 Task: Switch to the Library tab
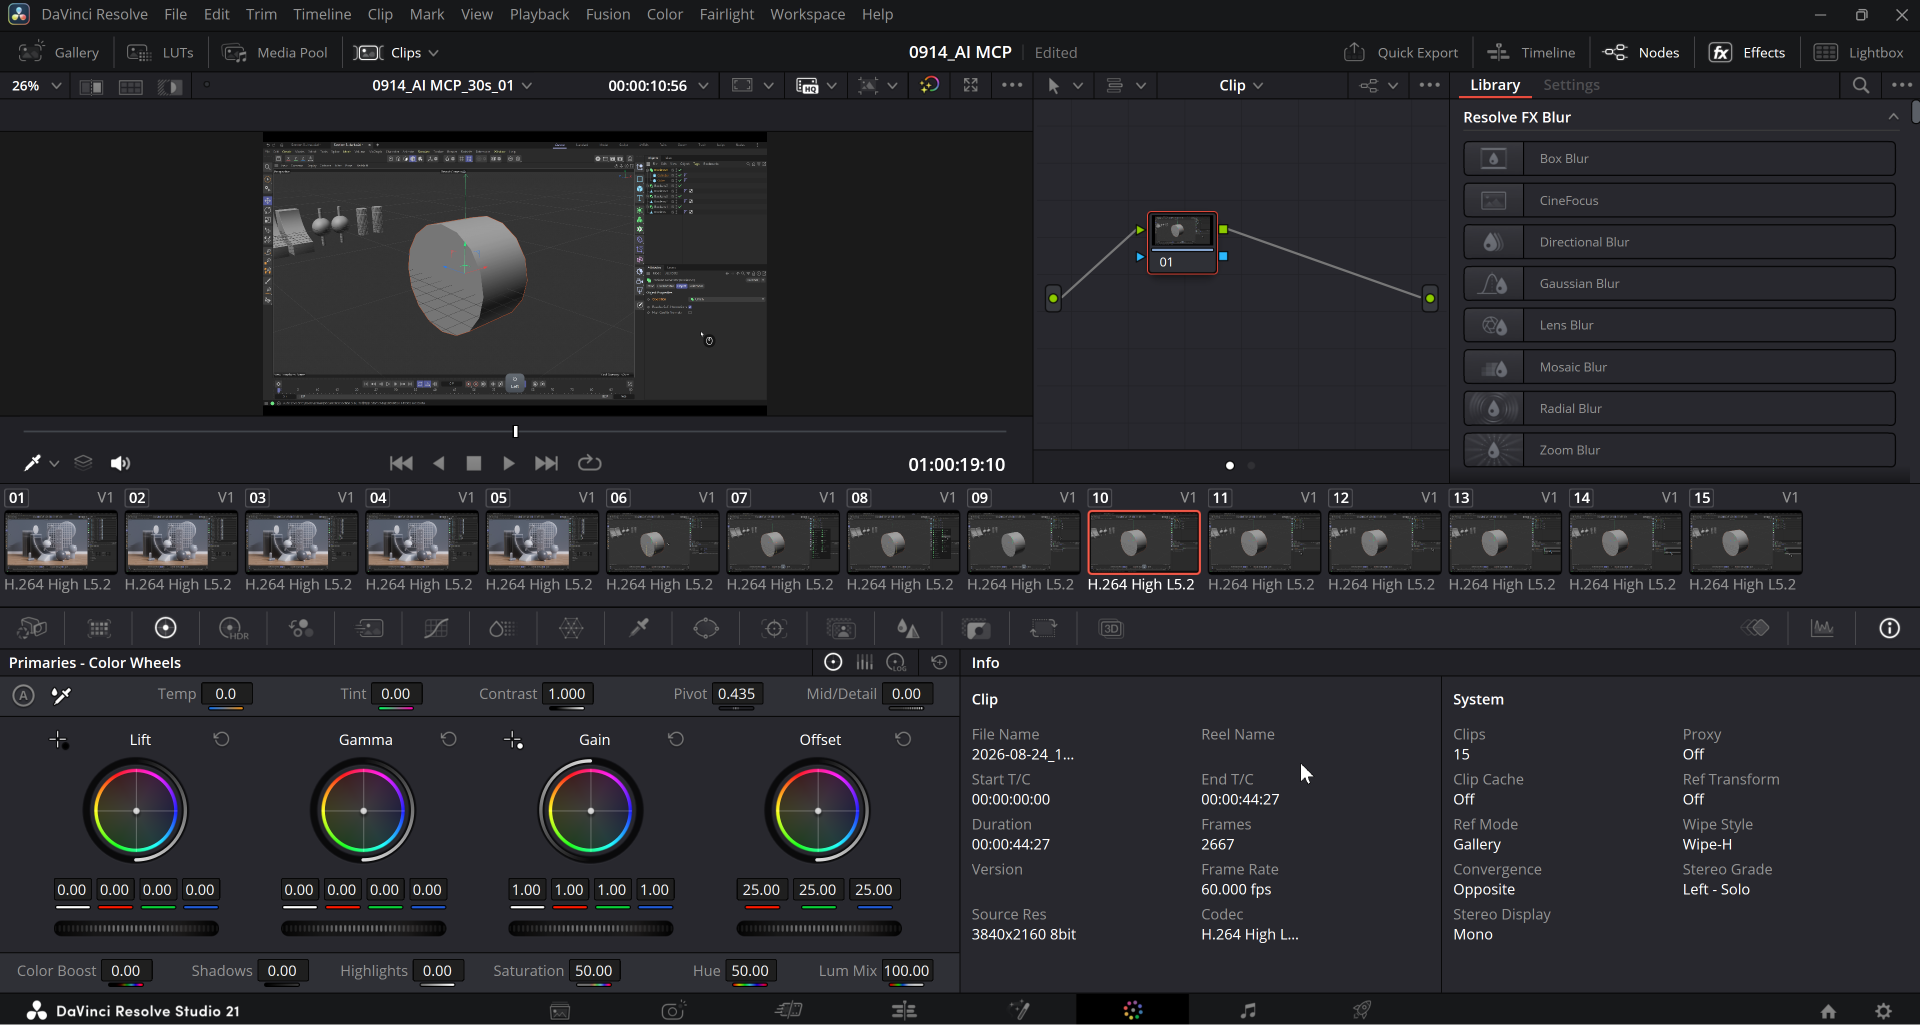pyautogui.click(x=1495, y=85)
